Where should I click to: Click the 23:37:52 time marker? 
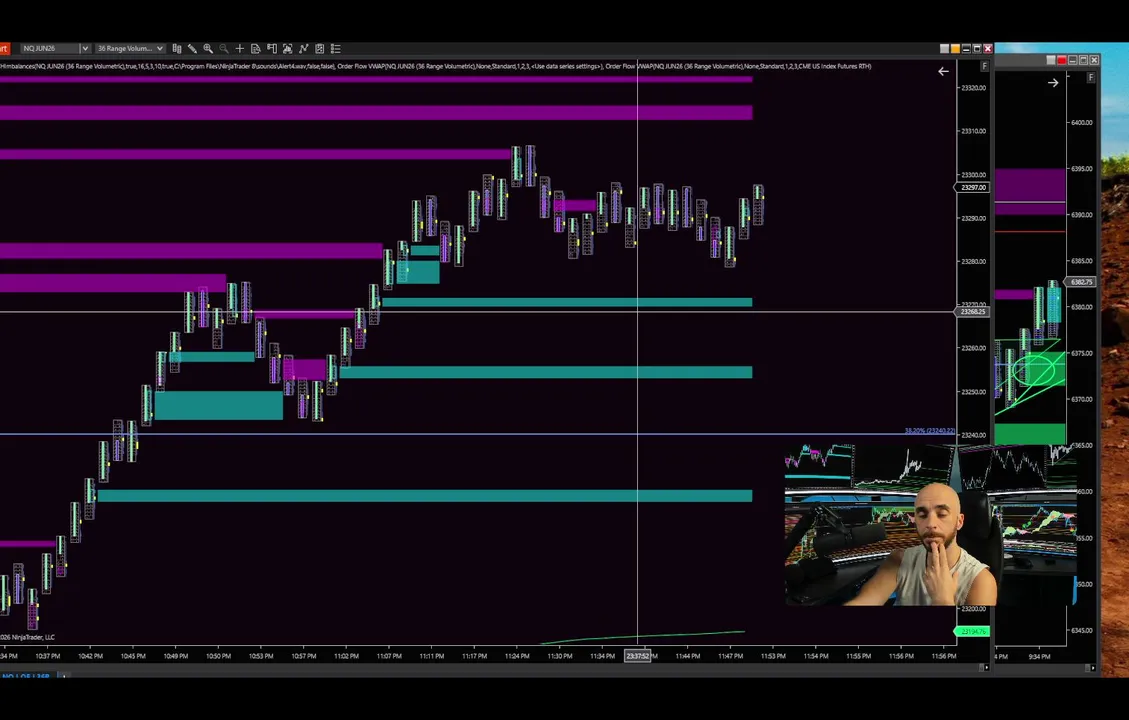click(x=637, y=656)
